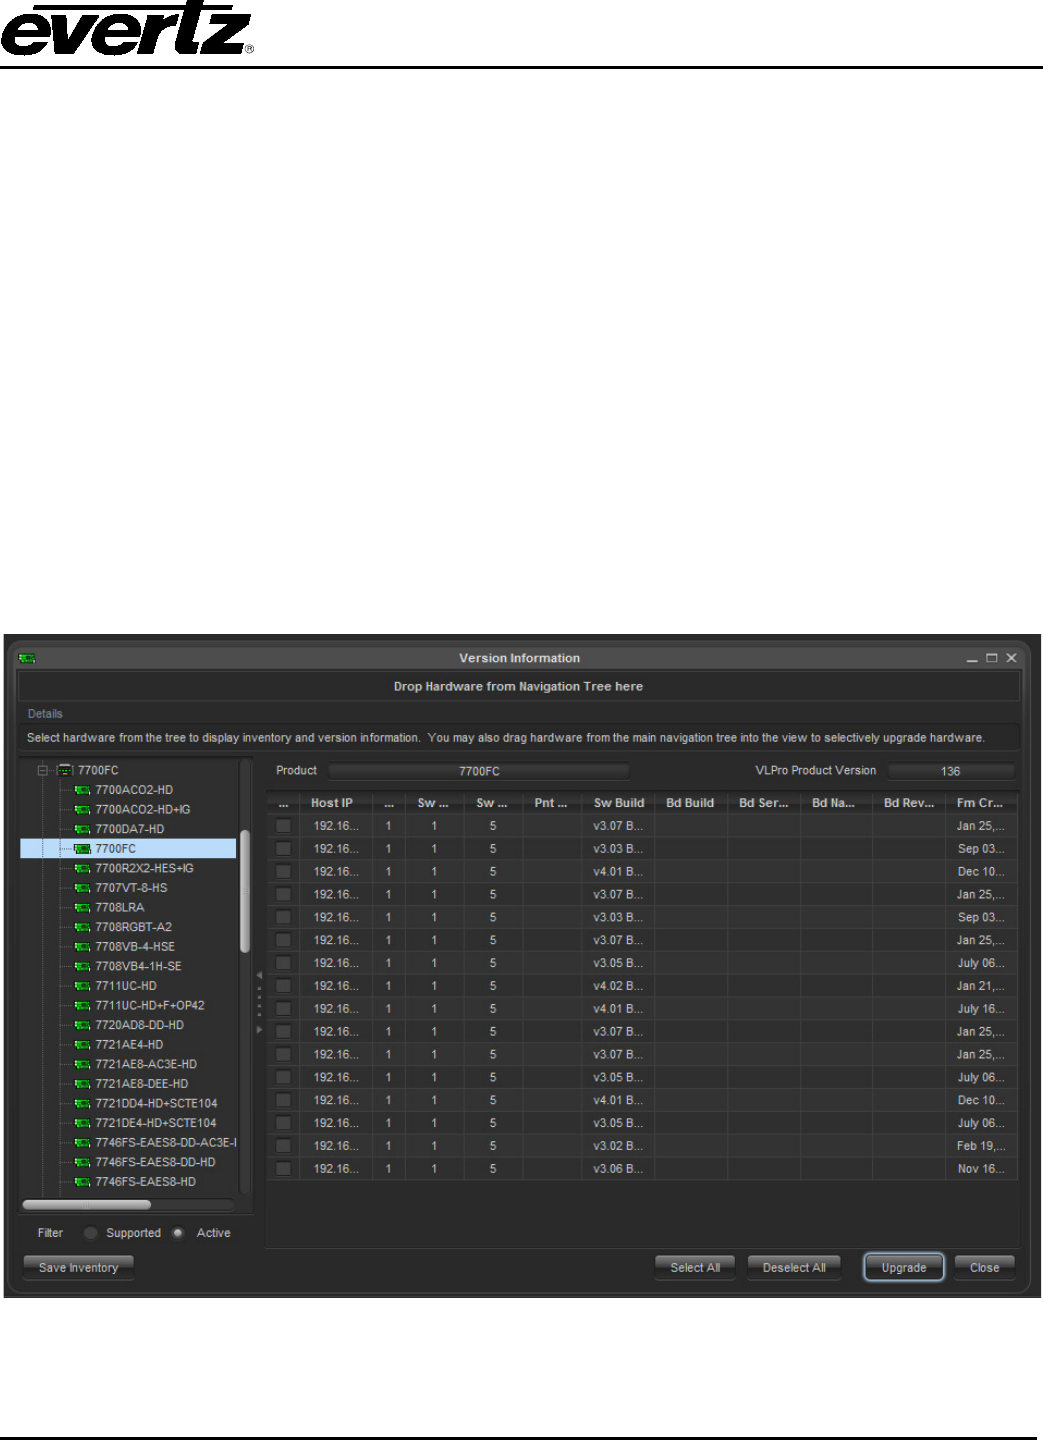
Task: Click the root 7700FC frame icon
Action: pos(65,770)
